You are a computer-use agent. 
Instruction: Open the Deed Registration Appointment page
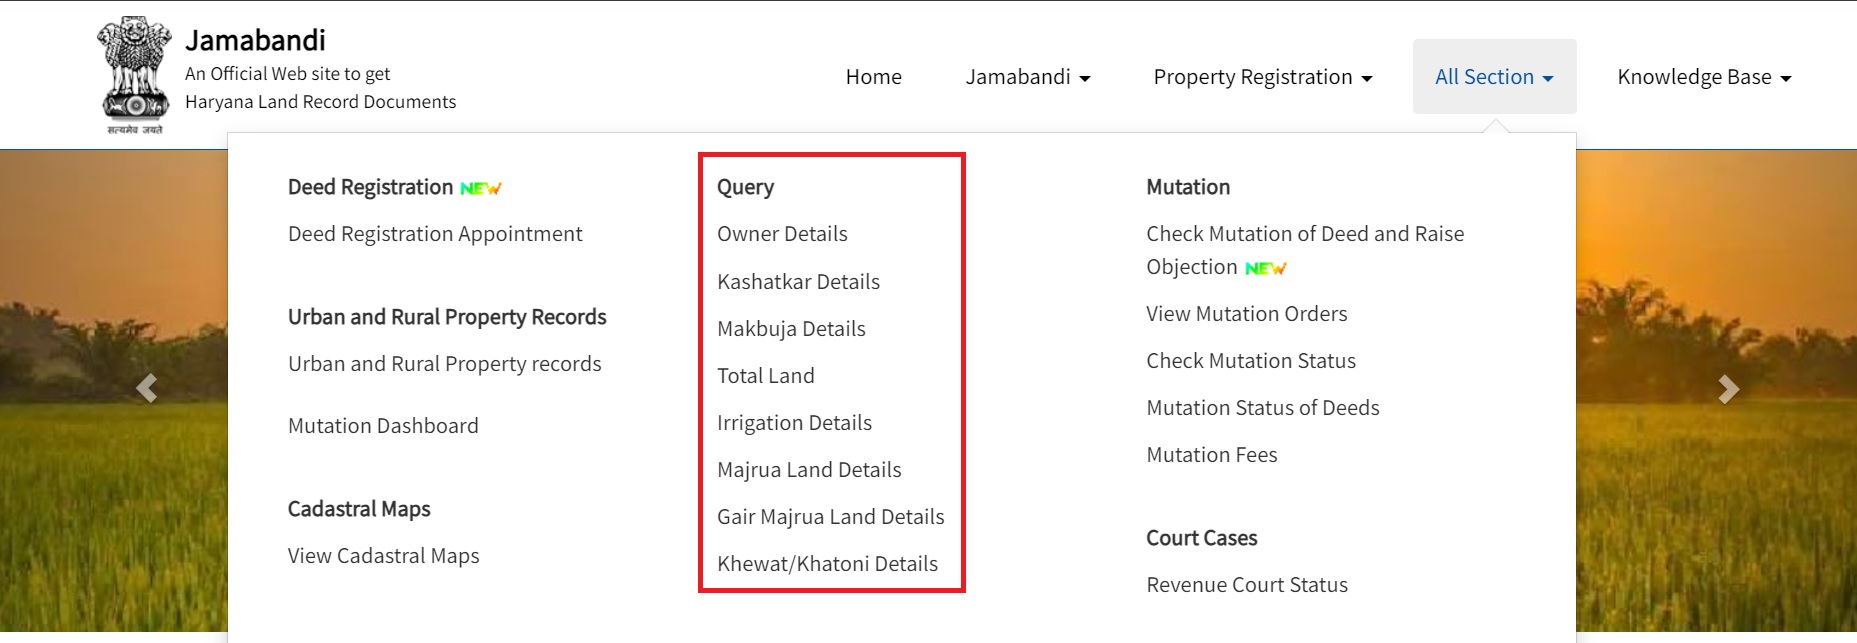point(435,233)
